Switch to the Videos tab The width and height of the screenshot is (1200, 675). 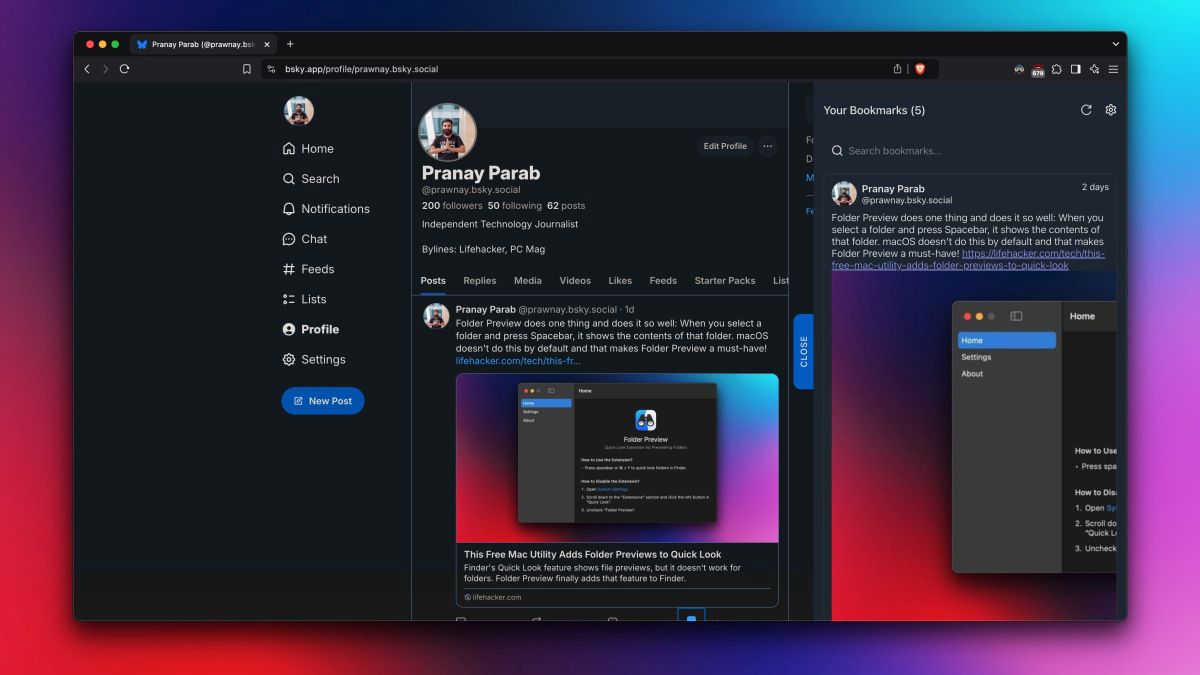[x=575, y=281]
